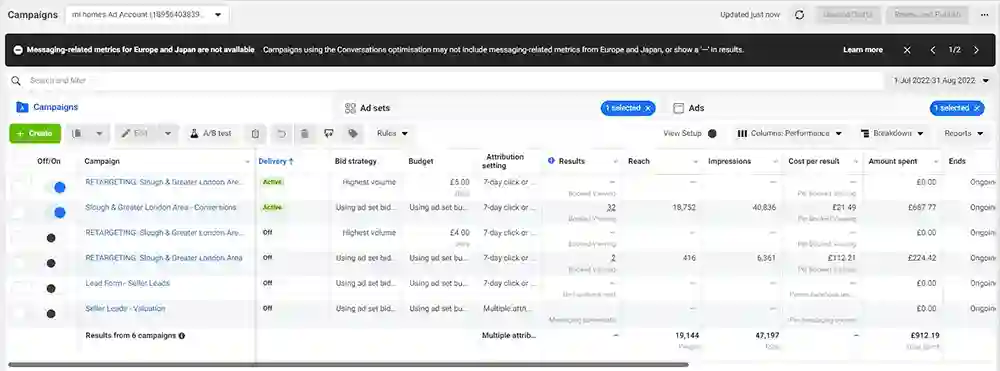
Task: Click the Ad sets grid icon
Action: (350, 108)
